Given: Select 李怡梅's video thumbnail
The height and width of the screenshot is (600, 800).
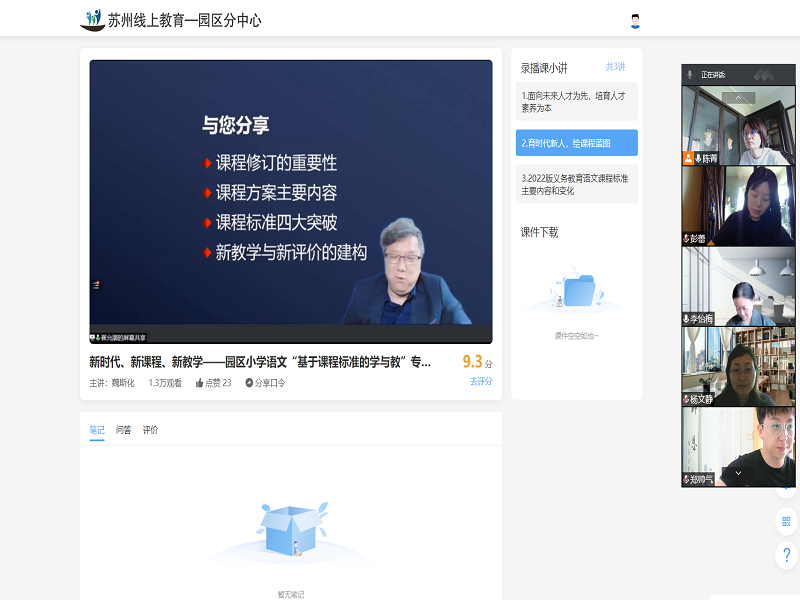Looking at the screenshot, I should pos(738,286).
